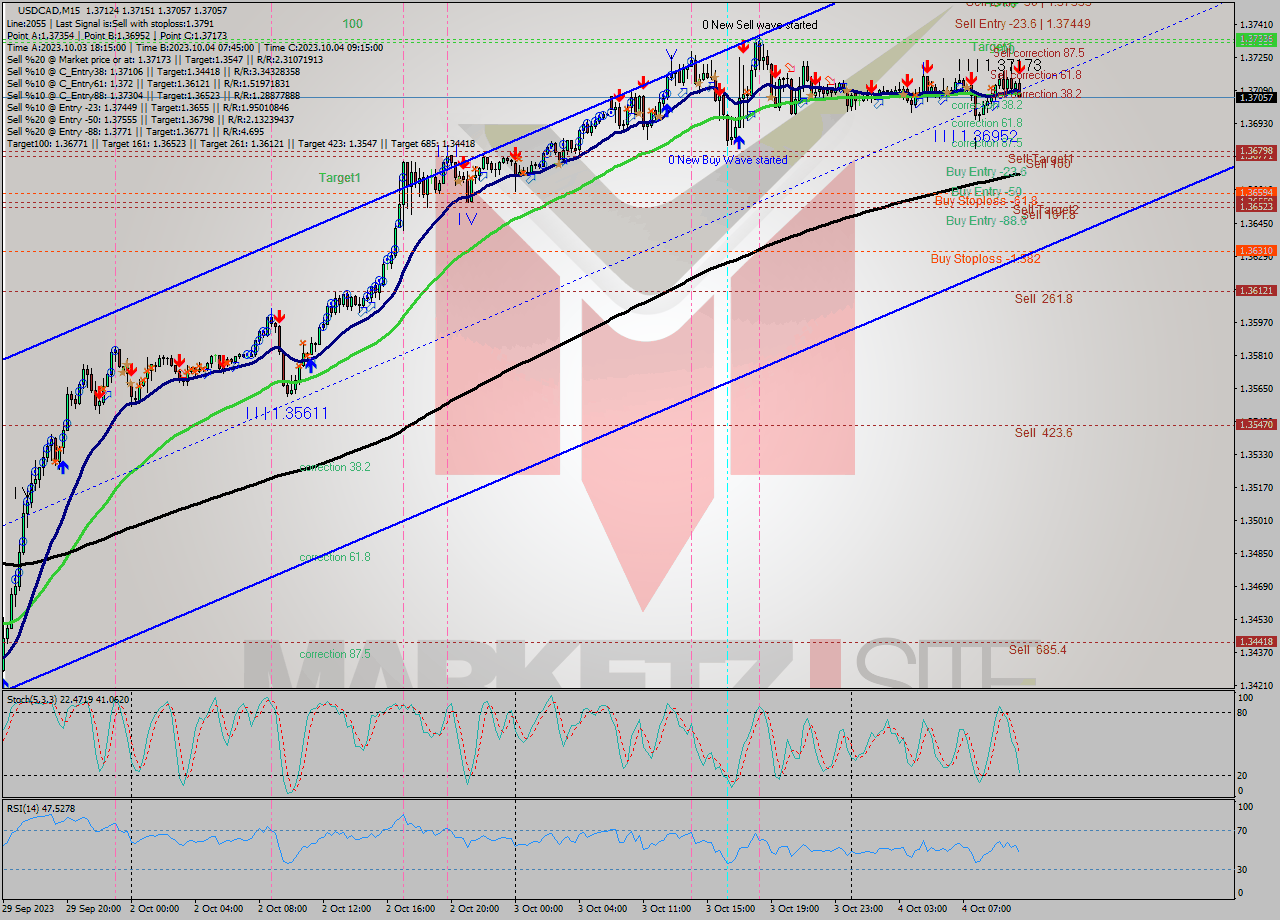Click the orange price tag 1.36310
The image size is (1280, 920).
[x=1256, y=251]
